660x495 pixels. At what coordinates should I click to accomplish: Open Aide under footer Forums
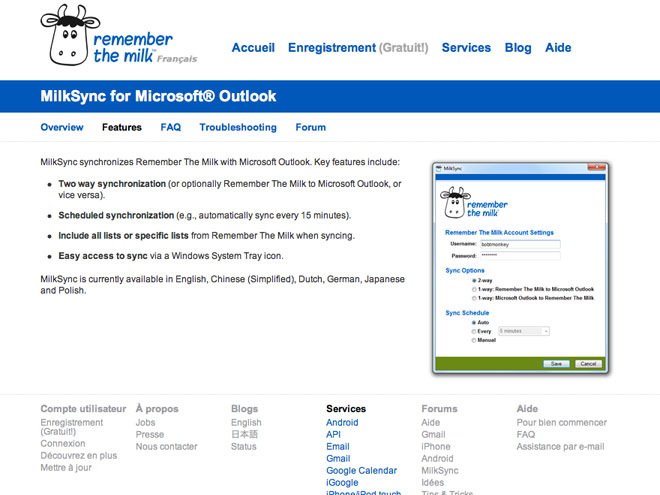(431, 423)
